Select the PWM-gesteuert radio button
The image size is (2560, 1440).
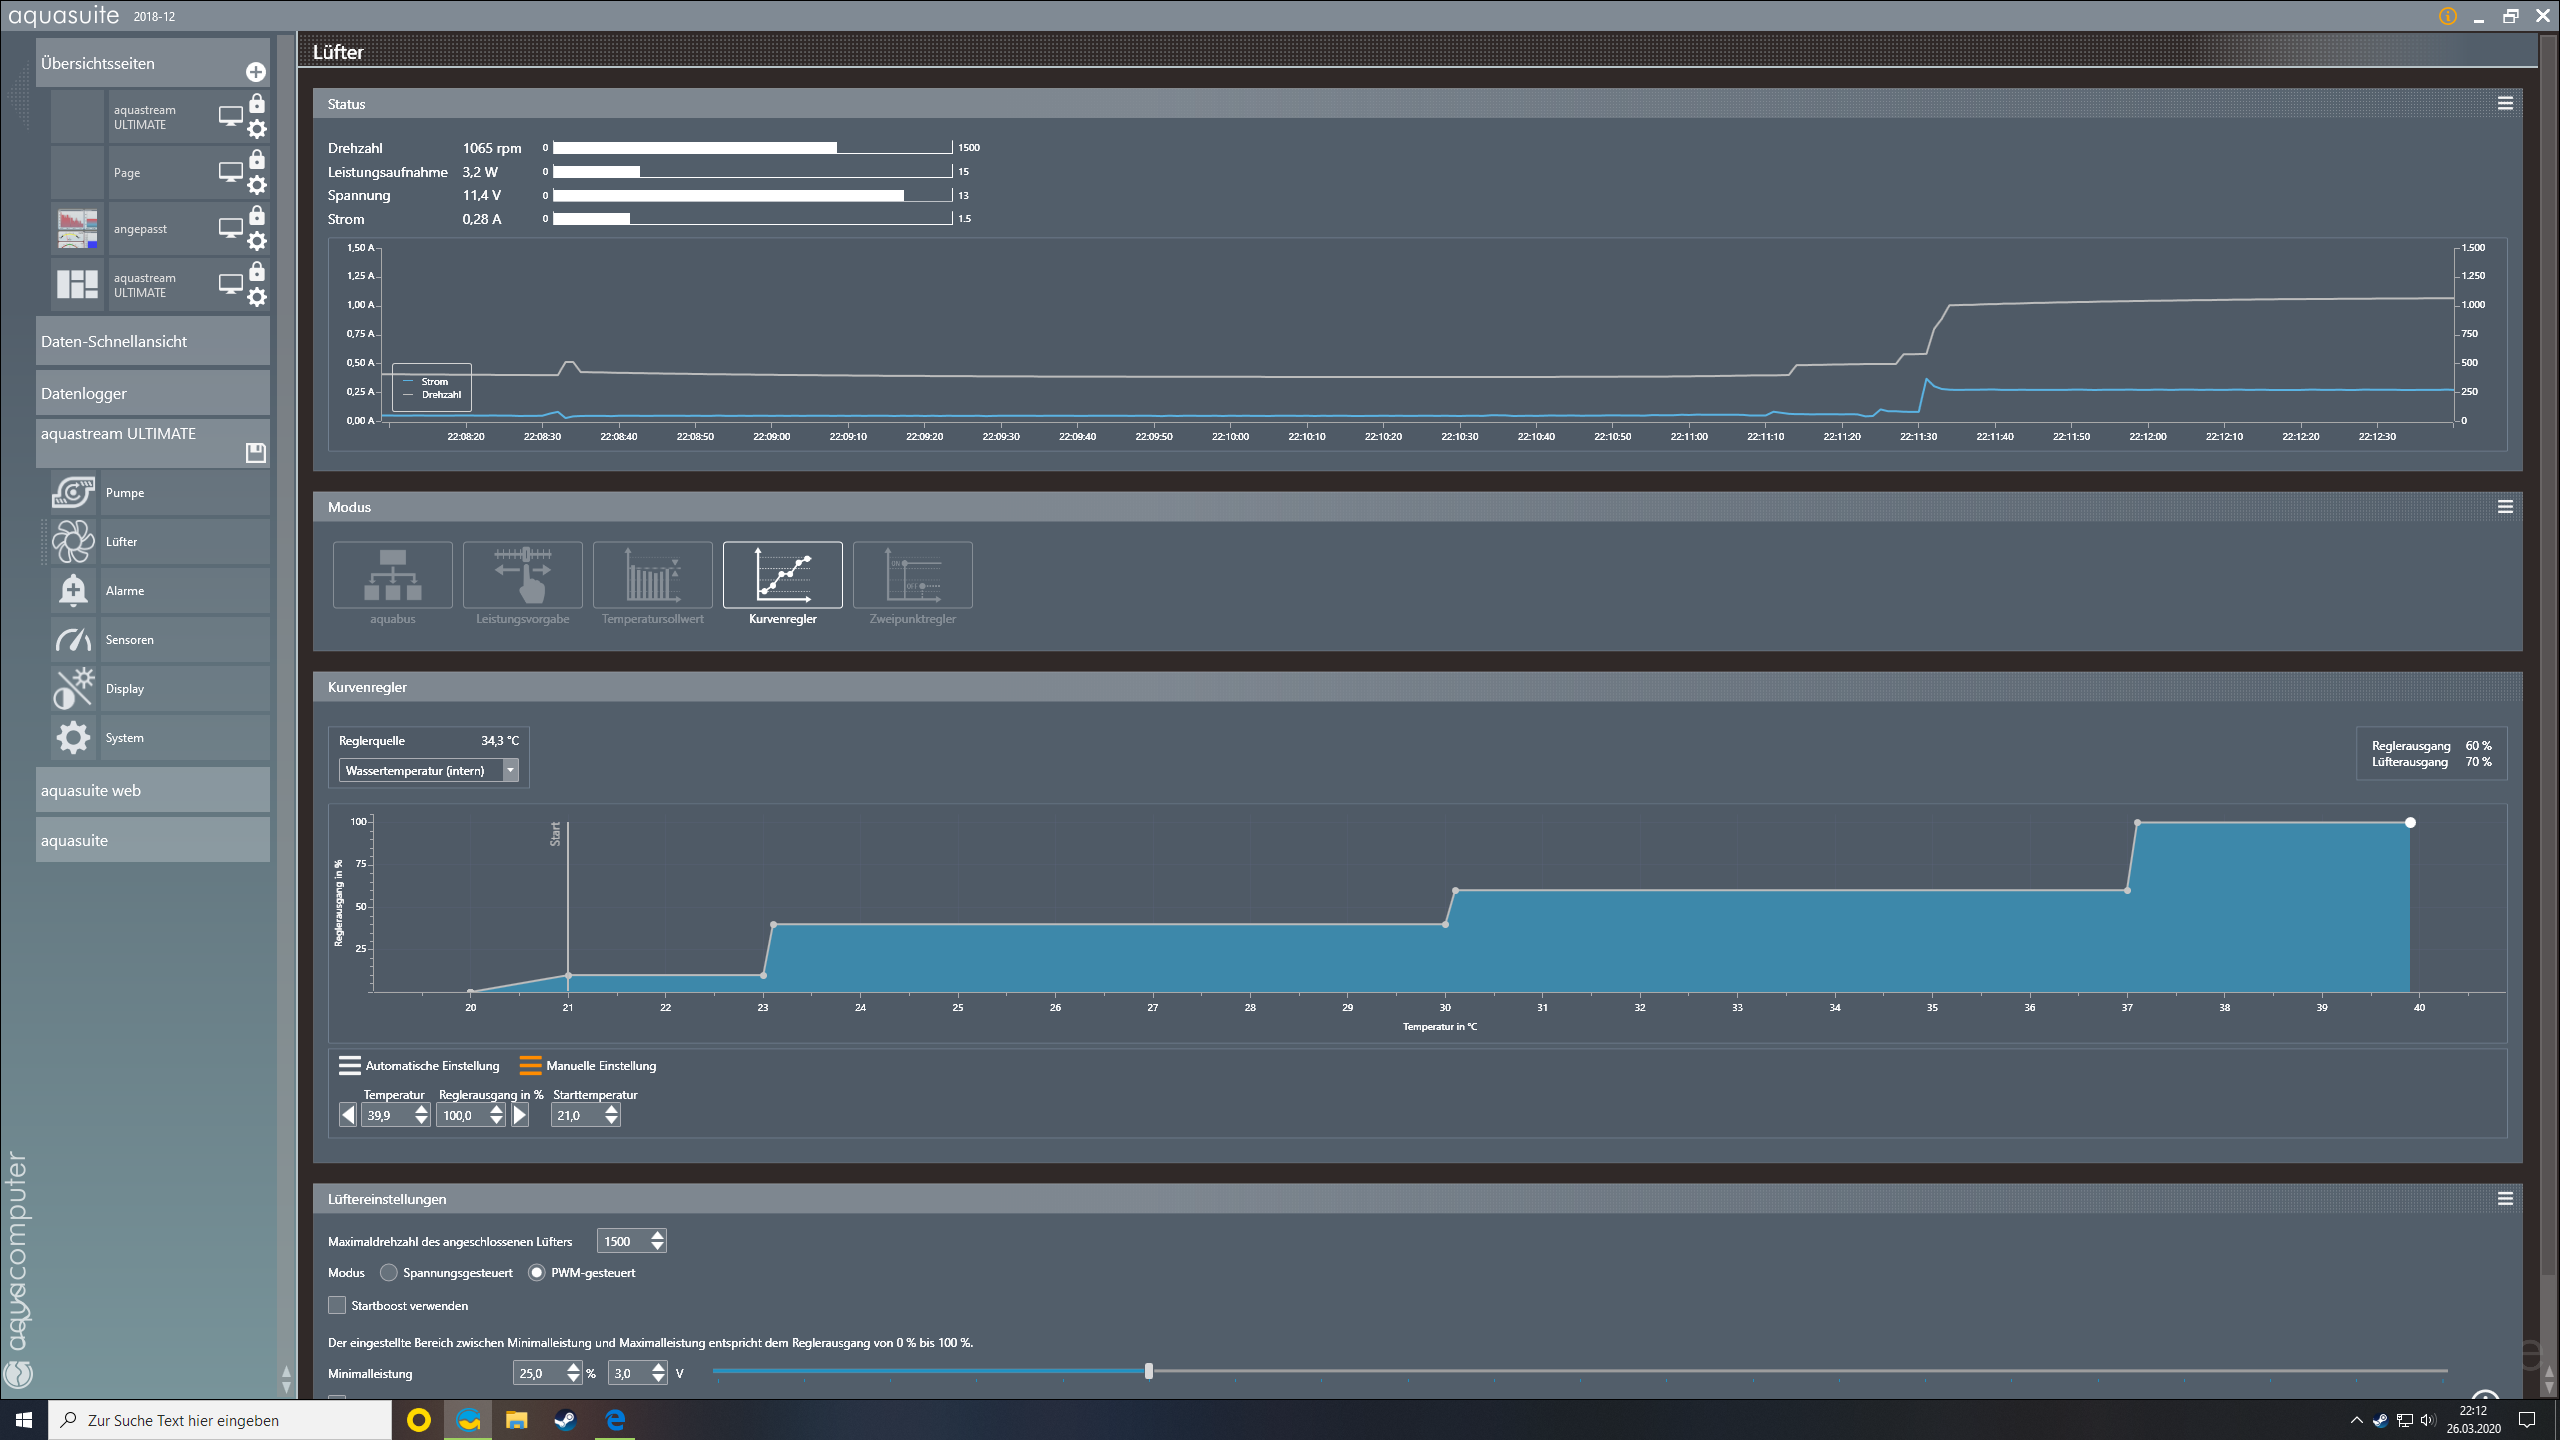click(537, 1273)
